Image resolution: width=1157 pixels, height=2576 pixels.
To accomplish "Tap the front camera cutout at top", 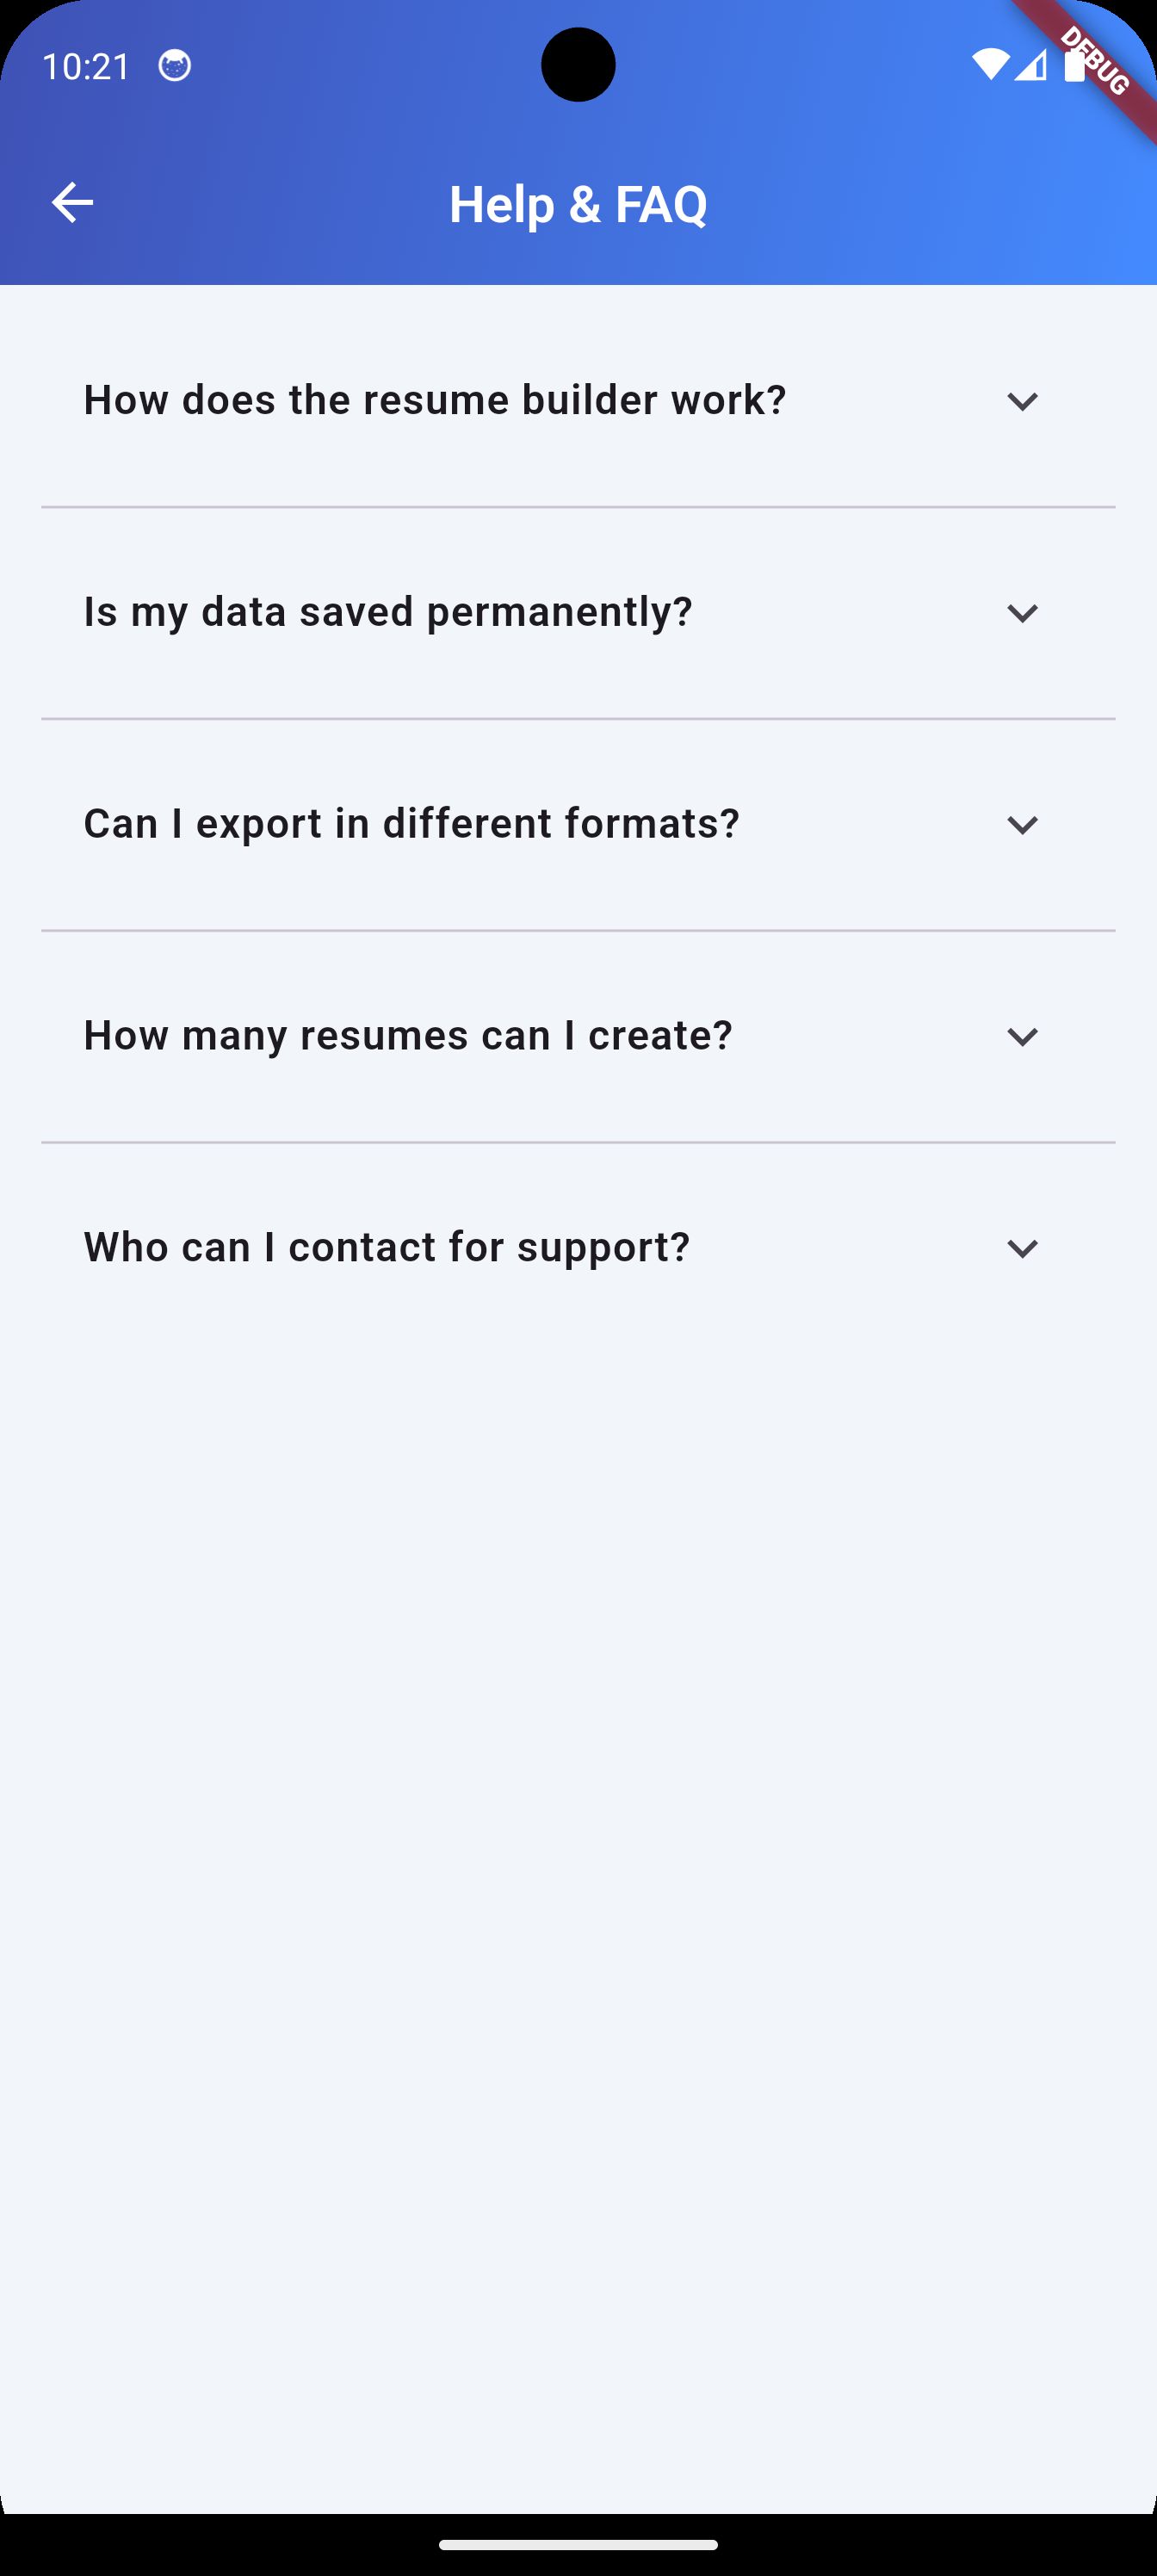I will [578, 65].
